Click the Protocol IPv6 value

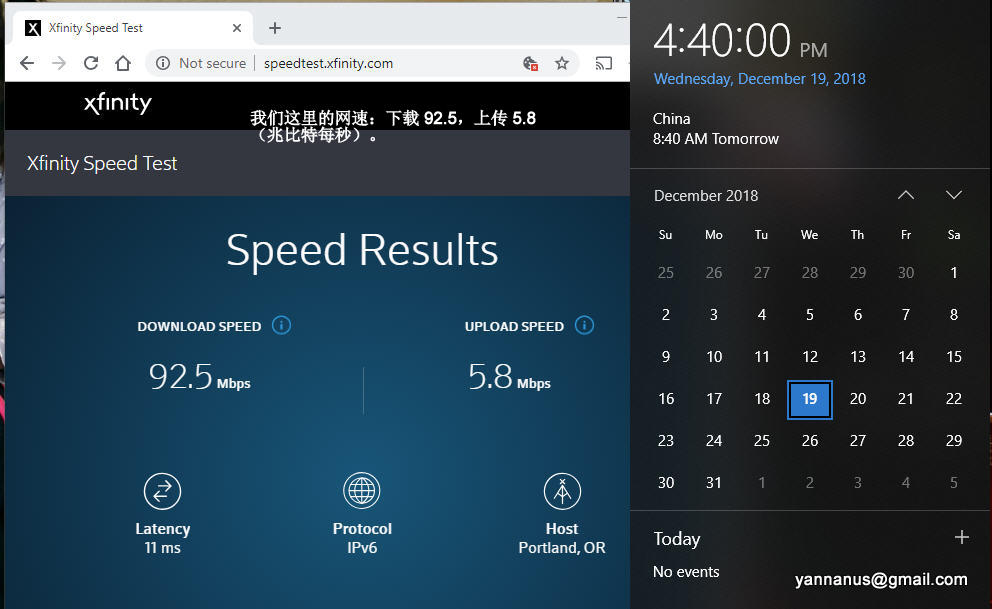[x=362, y=548]
